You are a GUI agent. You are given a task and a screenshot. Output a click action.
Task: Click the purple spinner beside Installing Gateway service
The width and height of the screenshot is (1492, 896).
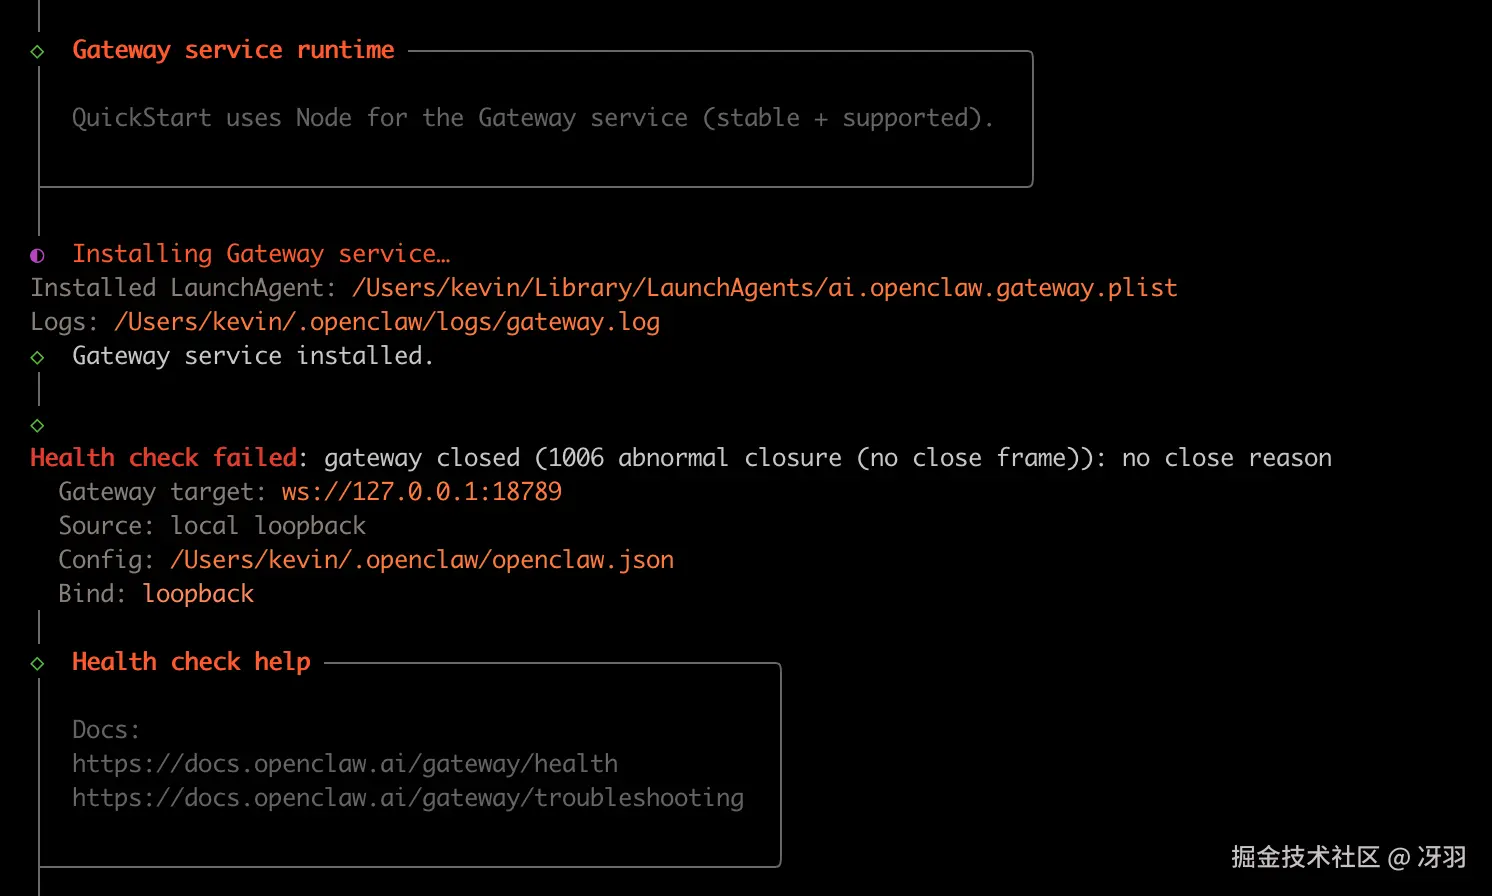click(x=37, y=255)
